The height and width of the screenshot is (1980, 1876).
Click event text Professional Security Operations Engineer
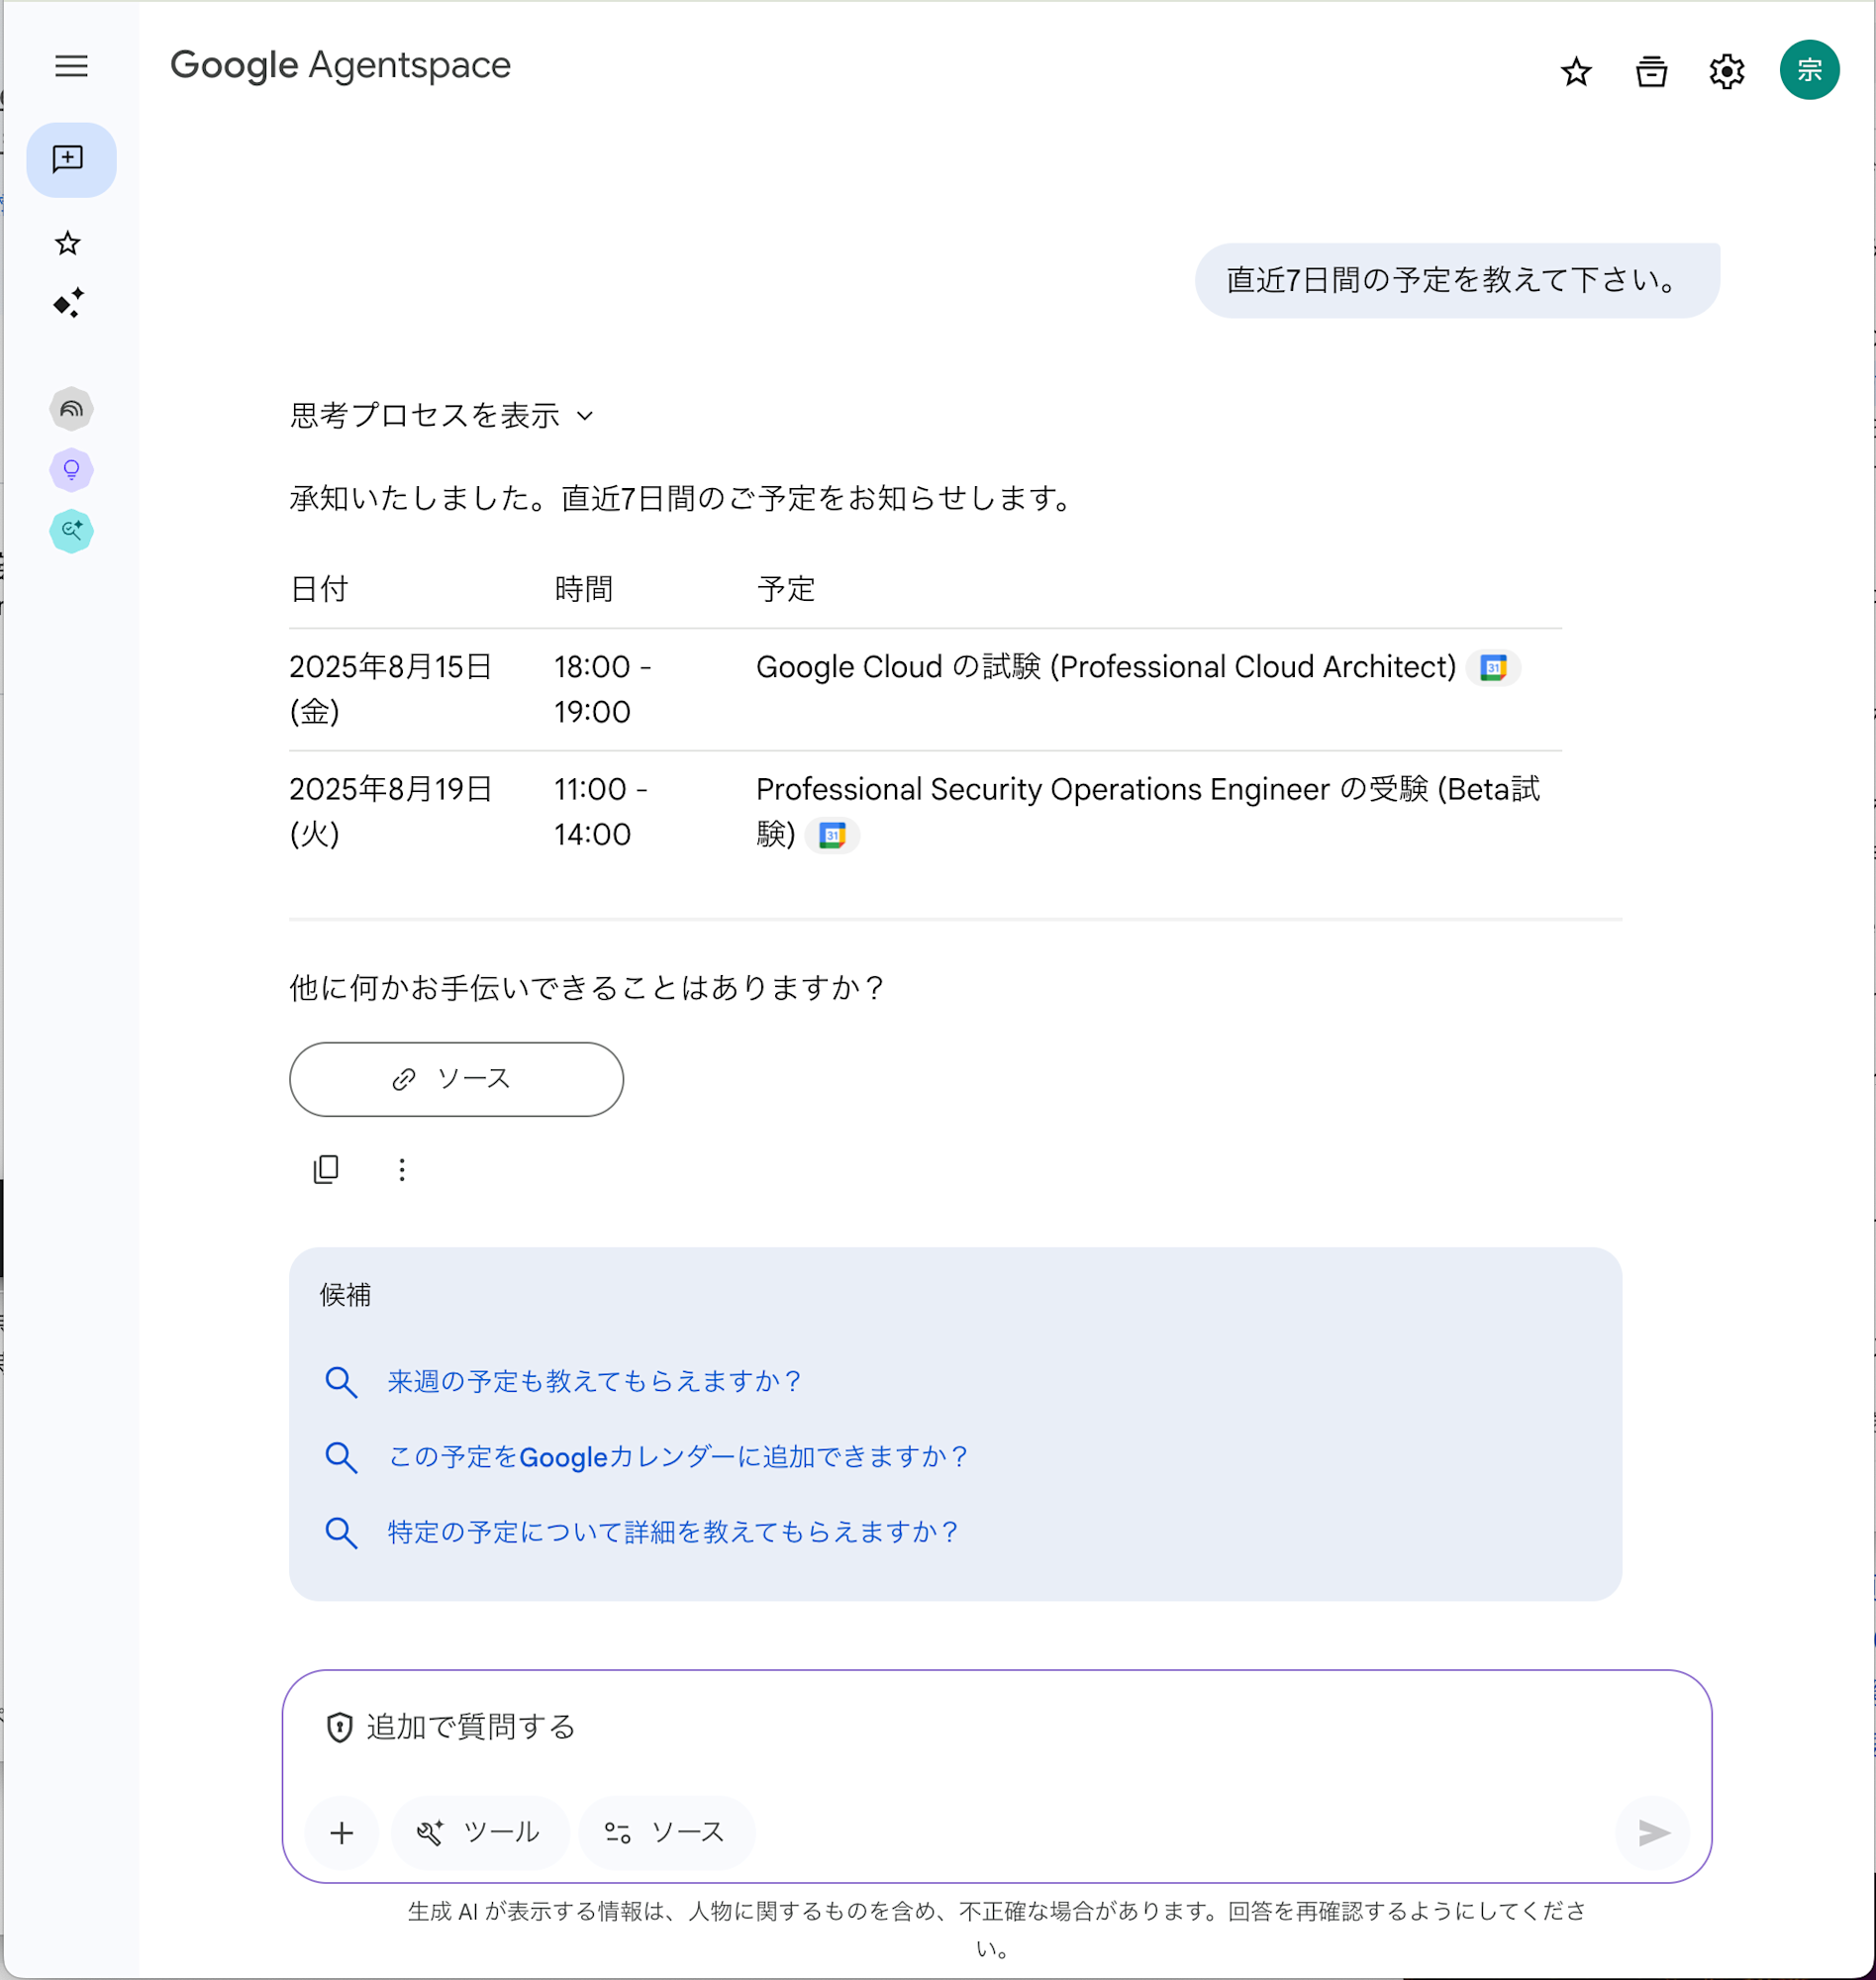[x=1043, y=789]
